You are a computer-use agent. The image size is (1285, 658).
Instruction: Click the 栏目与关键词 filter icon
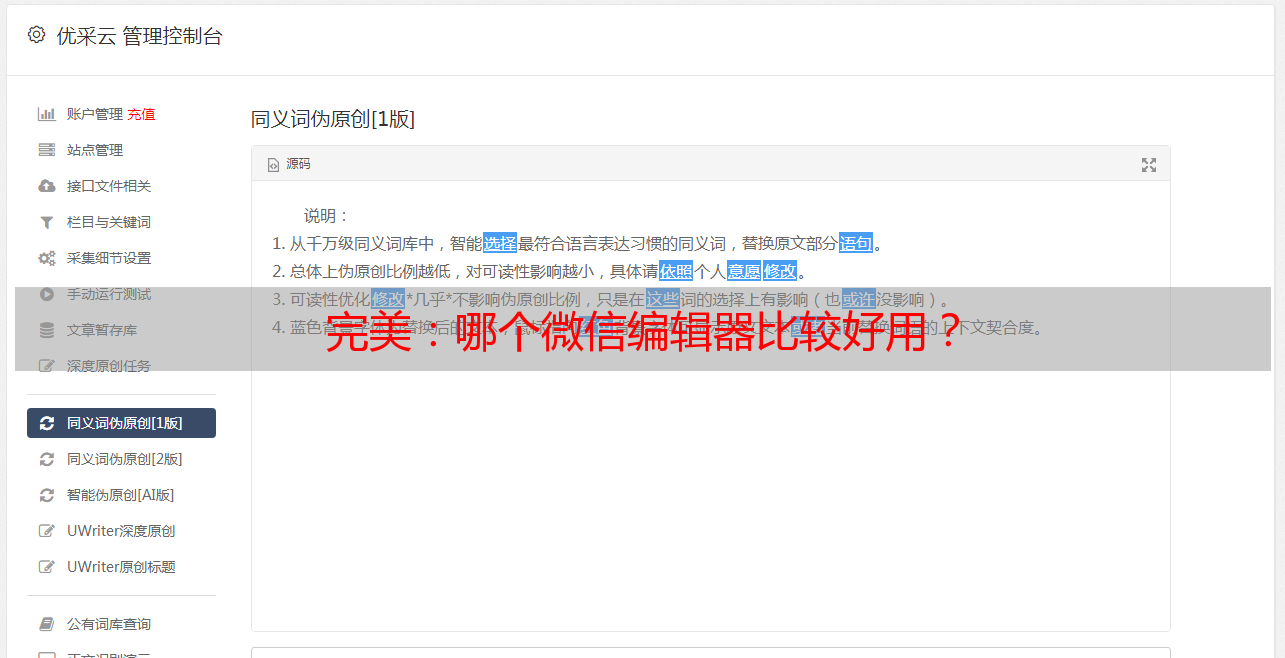tap(46, 222)
